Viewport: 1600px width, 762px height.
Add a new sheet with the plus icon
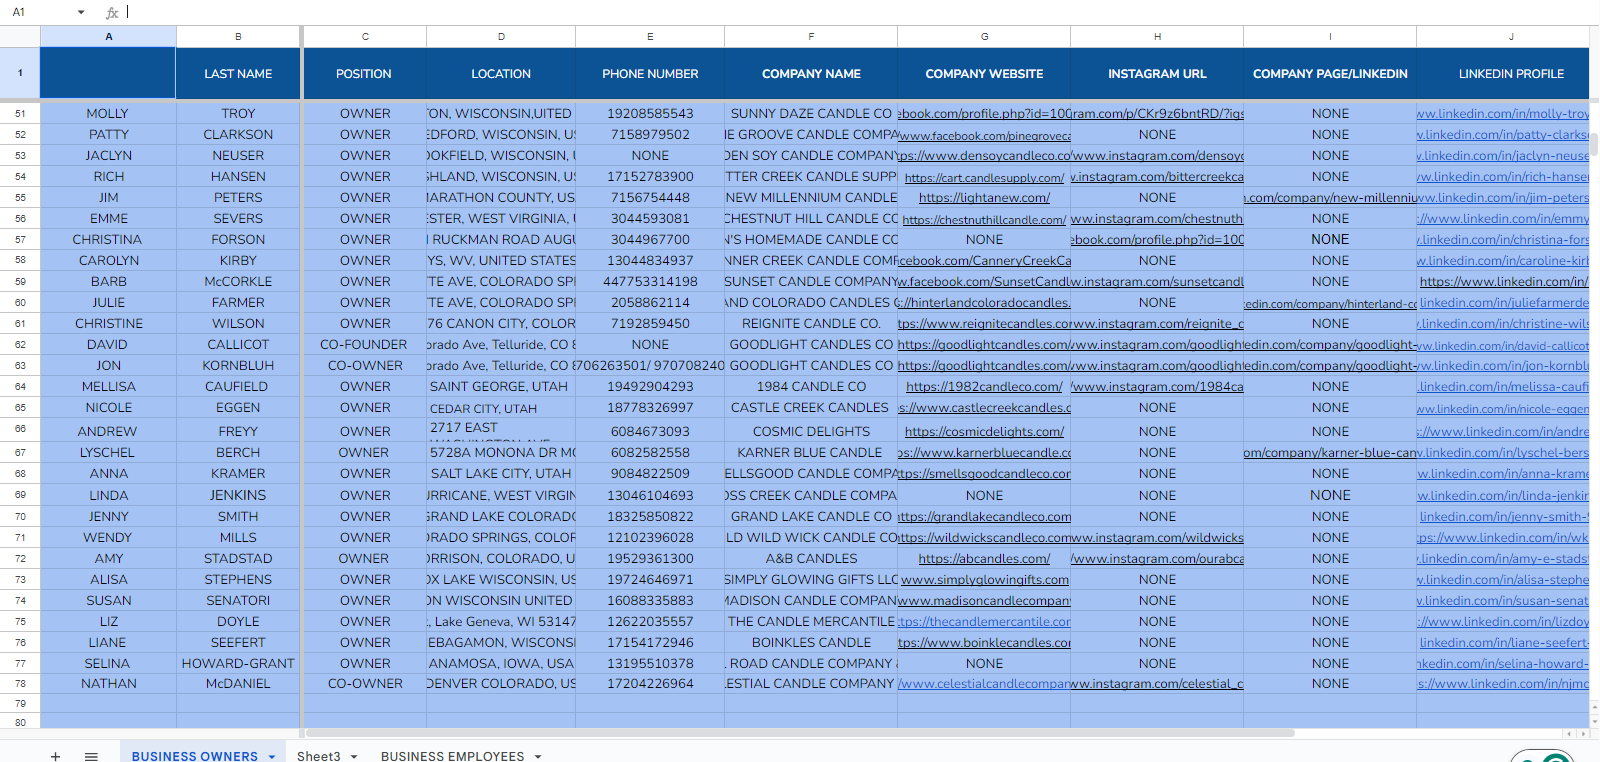55,756
